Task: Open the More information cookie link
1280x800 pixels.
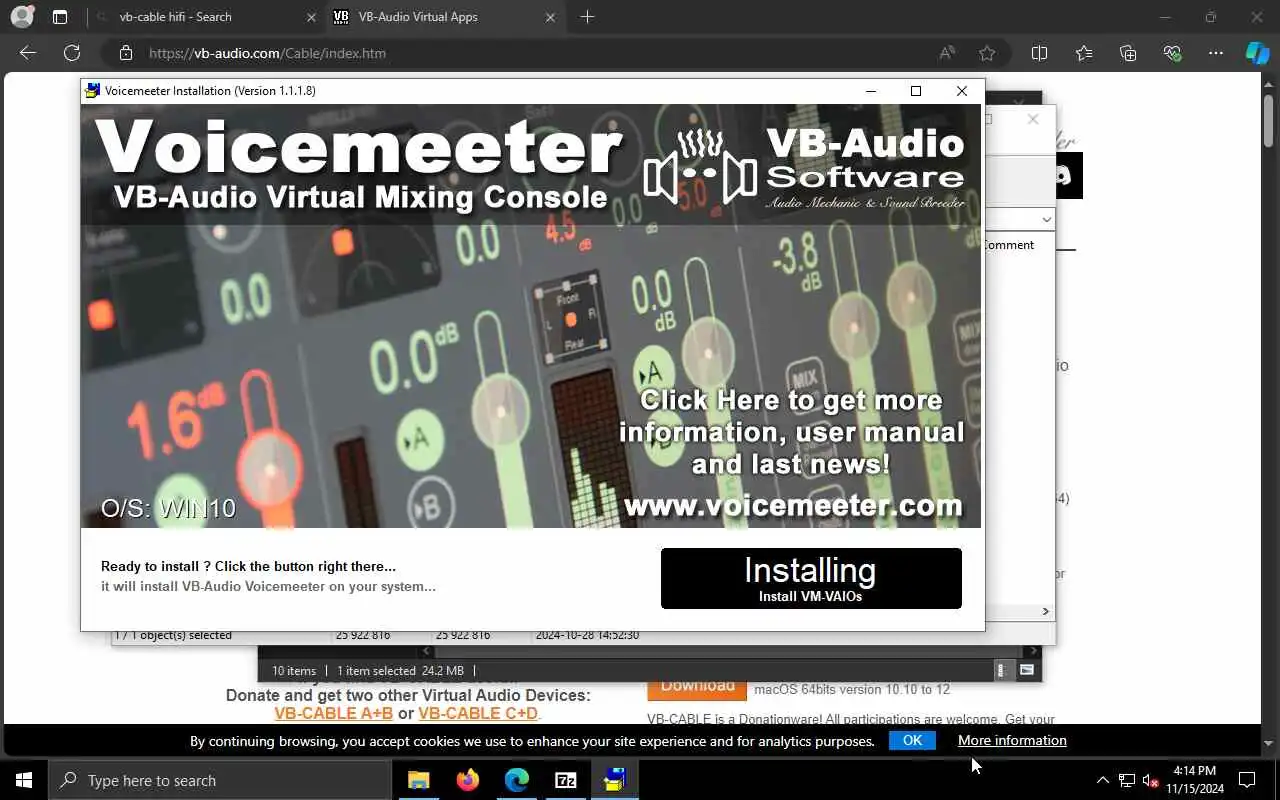Action: click(x=1012, y=741)
